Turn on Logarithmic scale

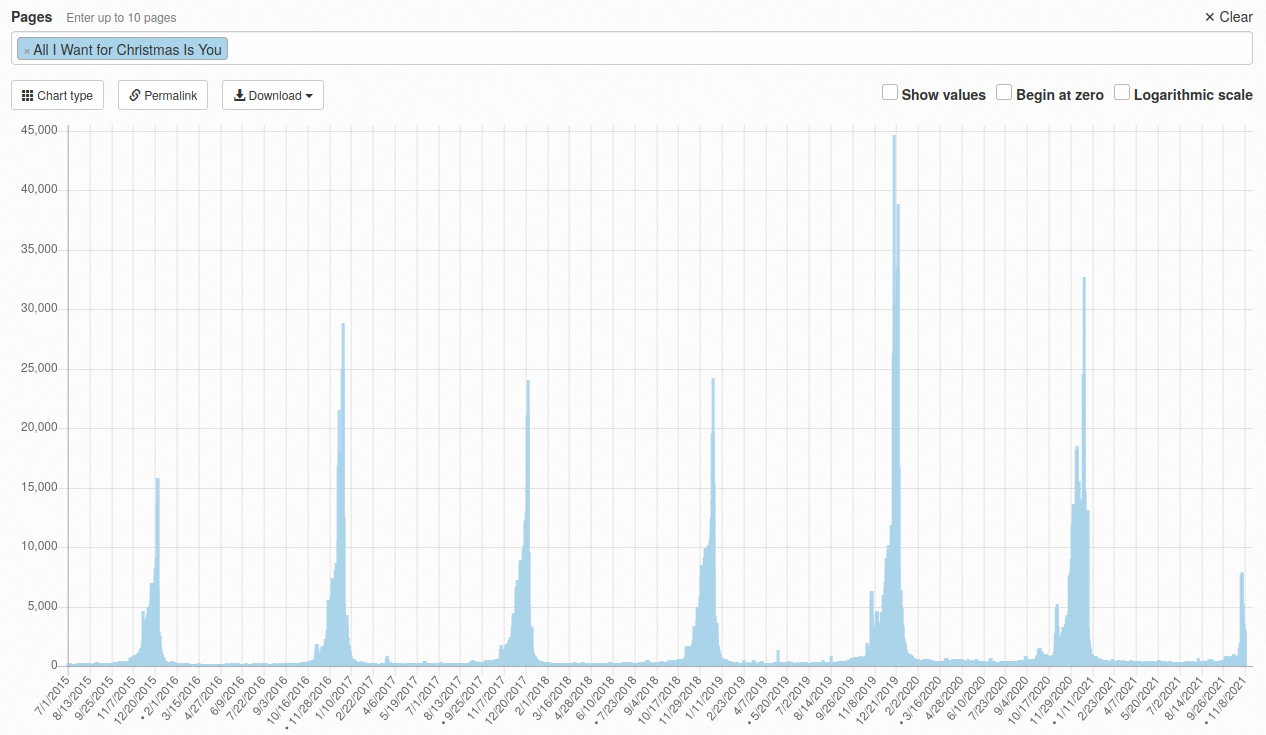pos(1122,93)
